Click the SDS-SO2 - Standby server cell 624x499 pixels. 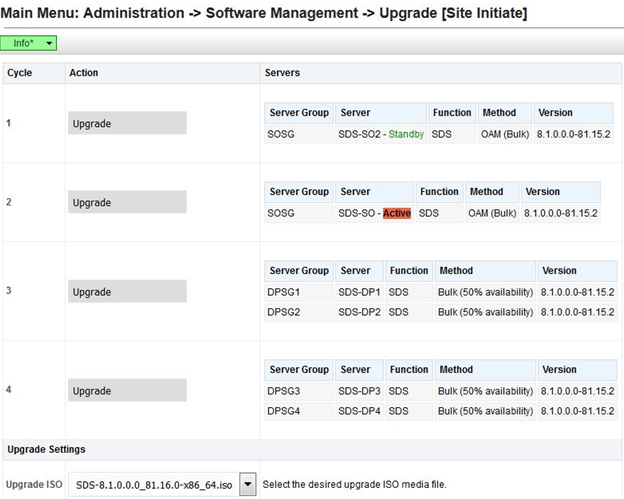[381, 134]
